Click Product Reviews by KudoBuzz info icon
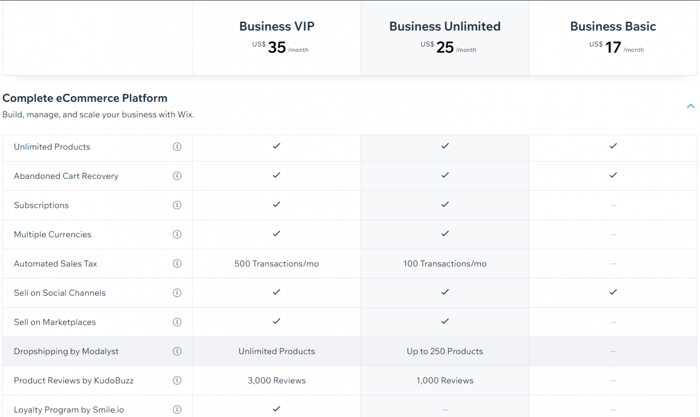The width and height of the screenshot is (700, 417). 177,380
